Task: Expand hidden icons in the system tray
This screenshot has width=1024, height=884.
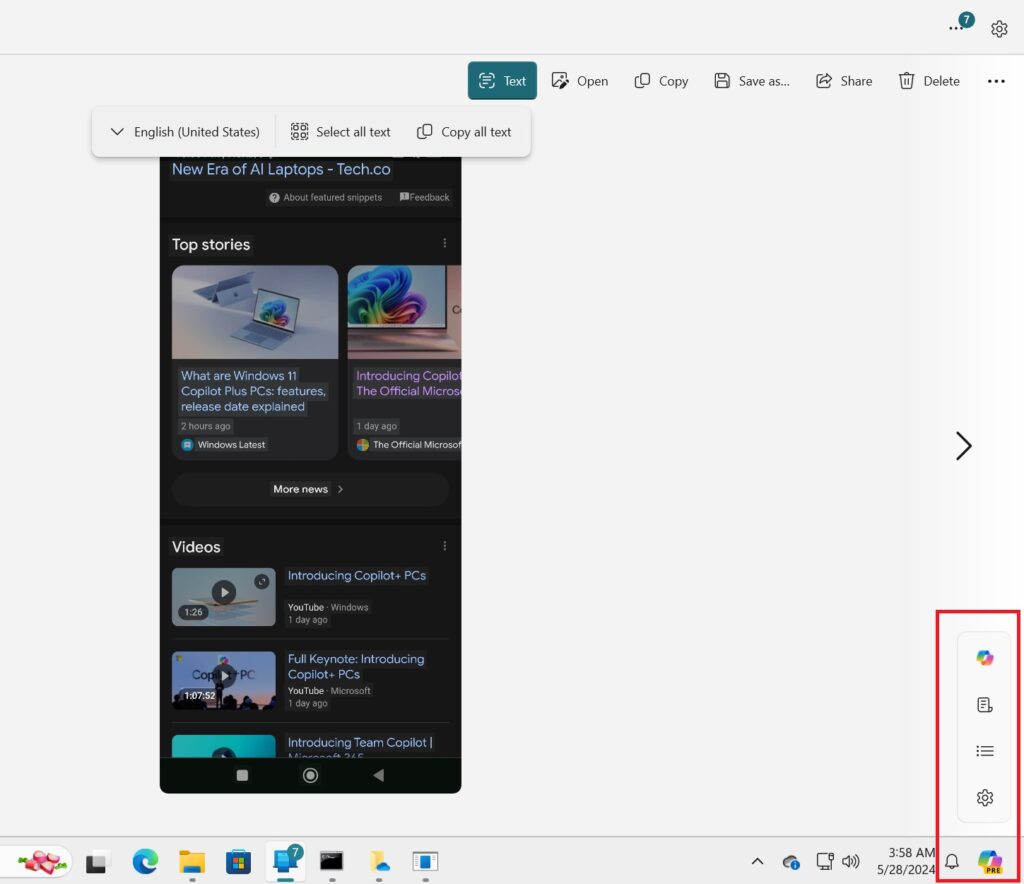Action: pos(757,861)
